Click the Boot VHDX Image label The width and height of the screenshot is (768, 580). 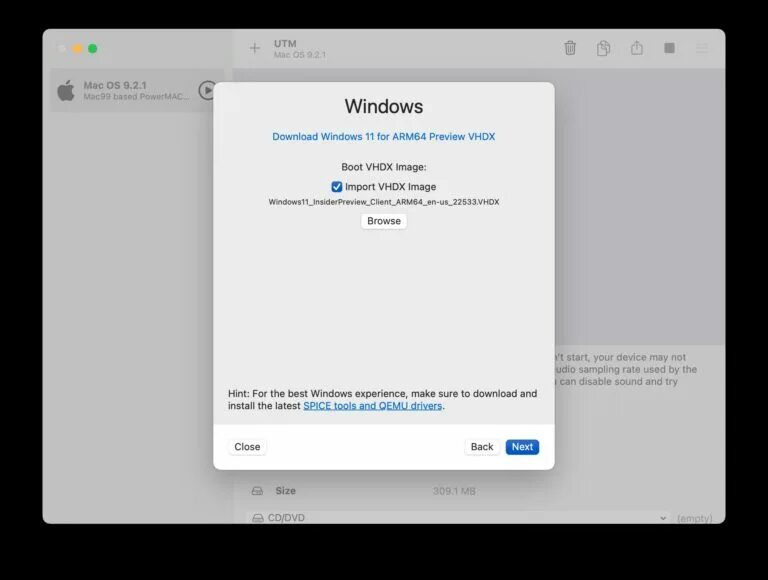pyautogui.click(x=384, y=167)
